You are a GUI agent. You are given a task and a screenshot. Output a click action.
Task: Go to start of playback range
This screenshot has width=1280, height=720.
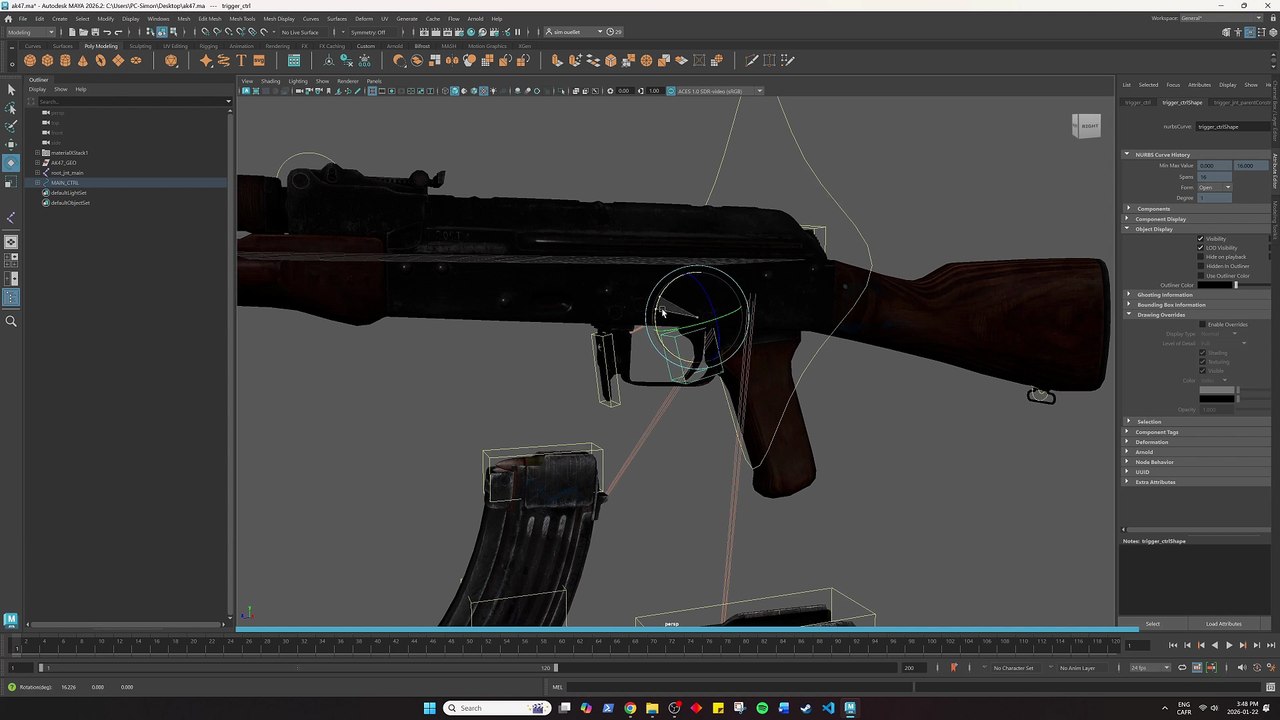[1173, 646]
